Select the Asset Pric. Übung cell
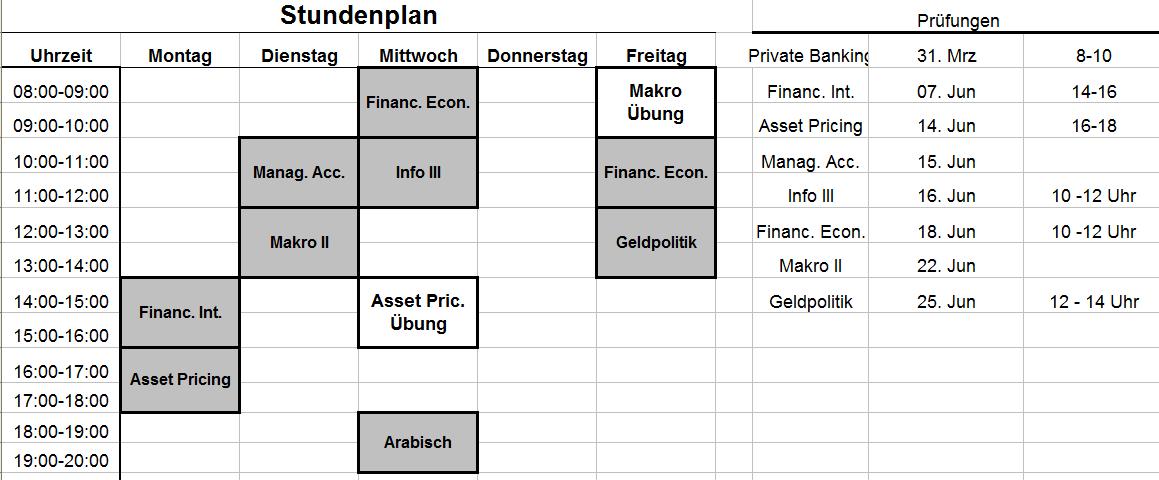 pos(418,312)
